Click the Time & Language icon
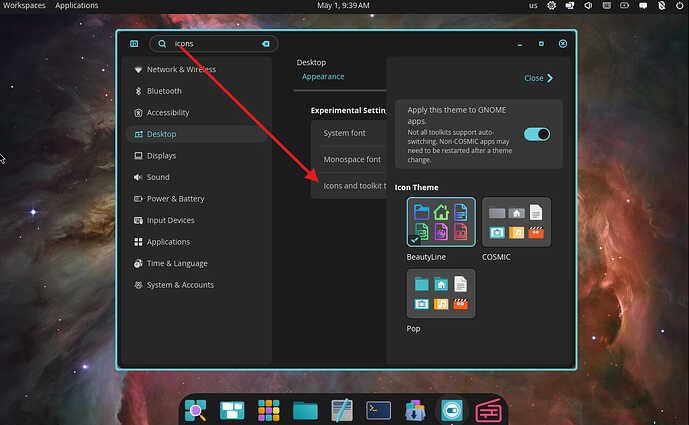Image resolution: width=689 pixels, height=425 pixels. click(138, 263)
